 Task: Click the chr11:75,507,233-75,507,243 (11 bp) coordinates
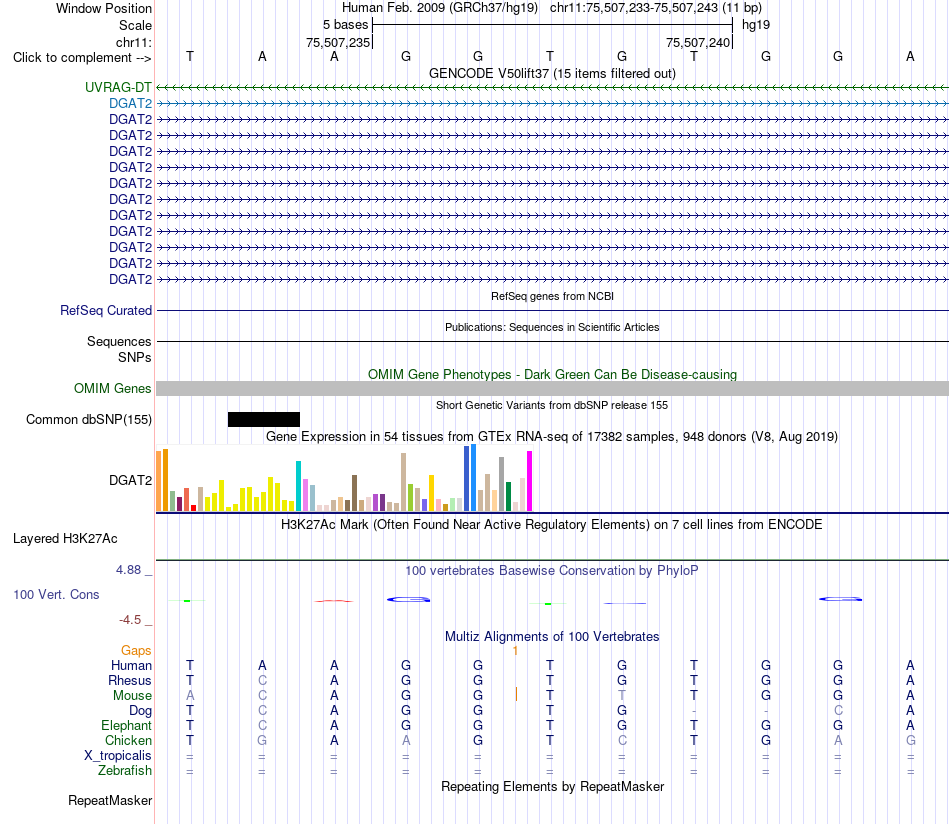point(656,8)
